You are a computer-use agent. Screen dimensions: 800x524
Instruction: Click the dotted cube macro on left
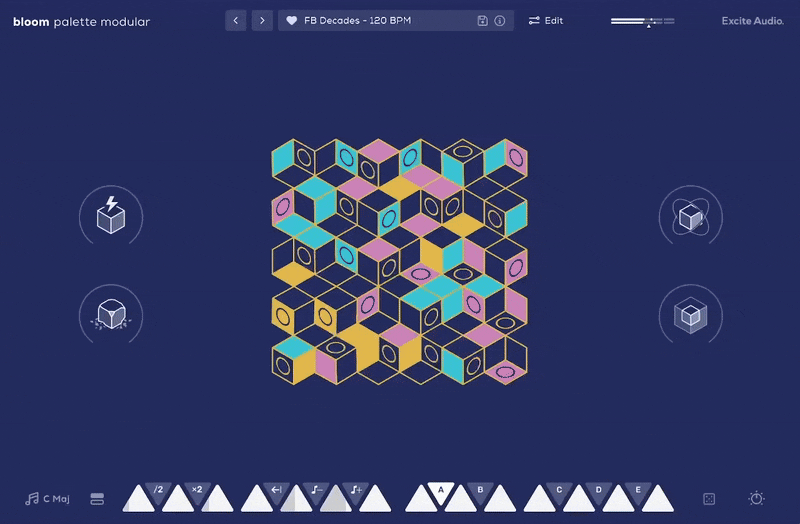coord(110,316)
